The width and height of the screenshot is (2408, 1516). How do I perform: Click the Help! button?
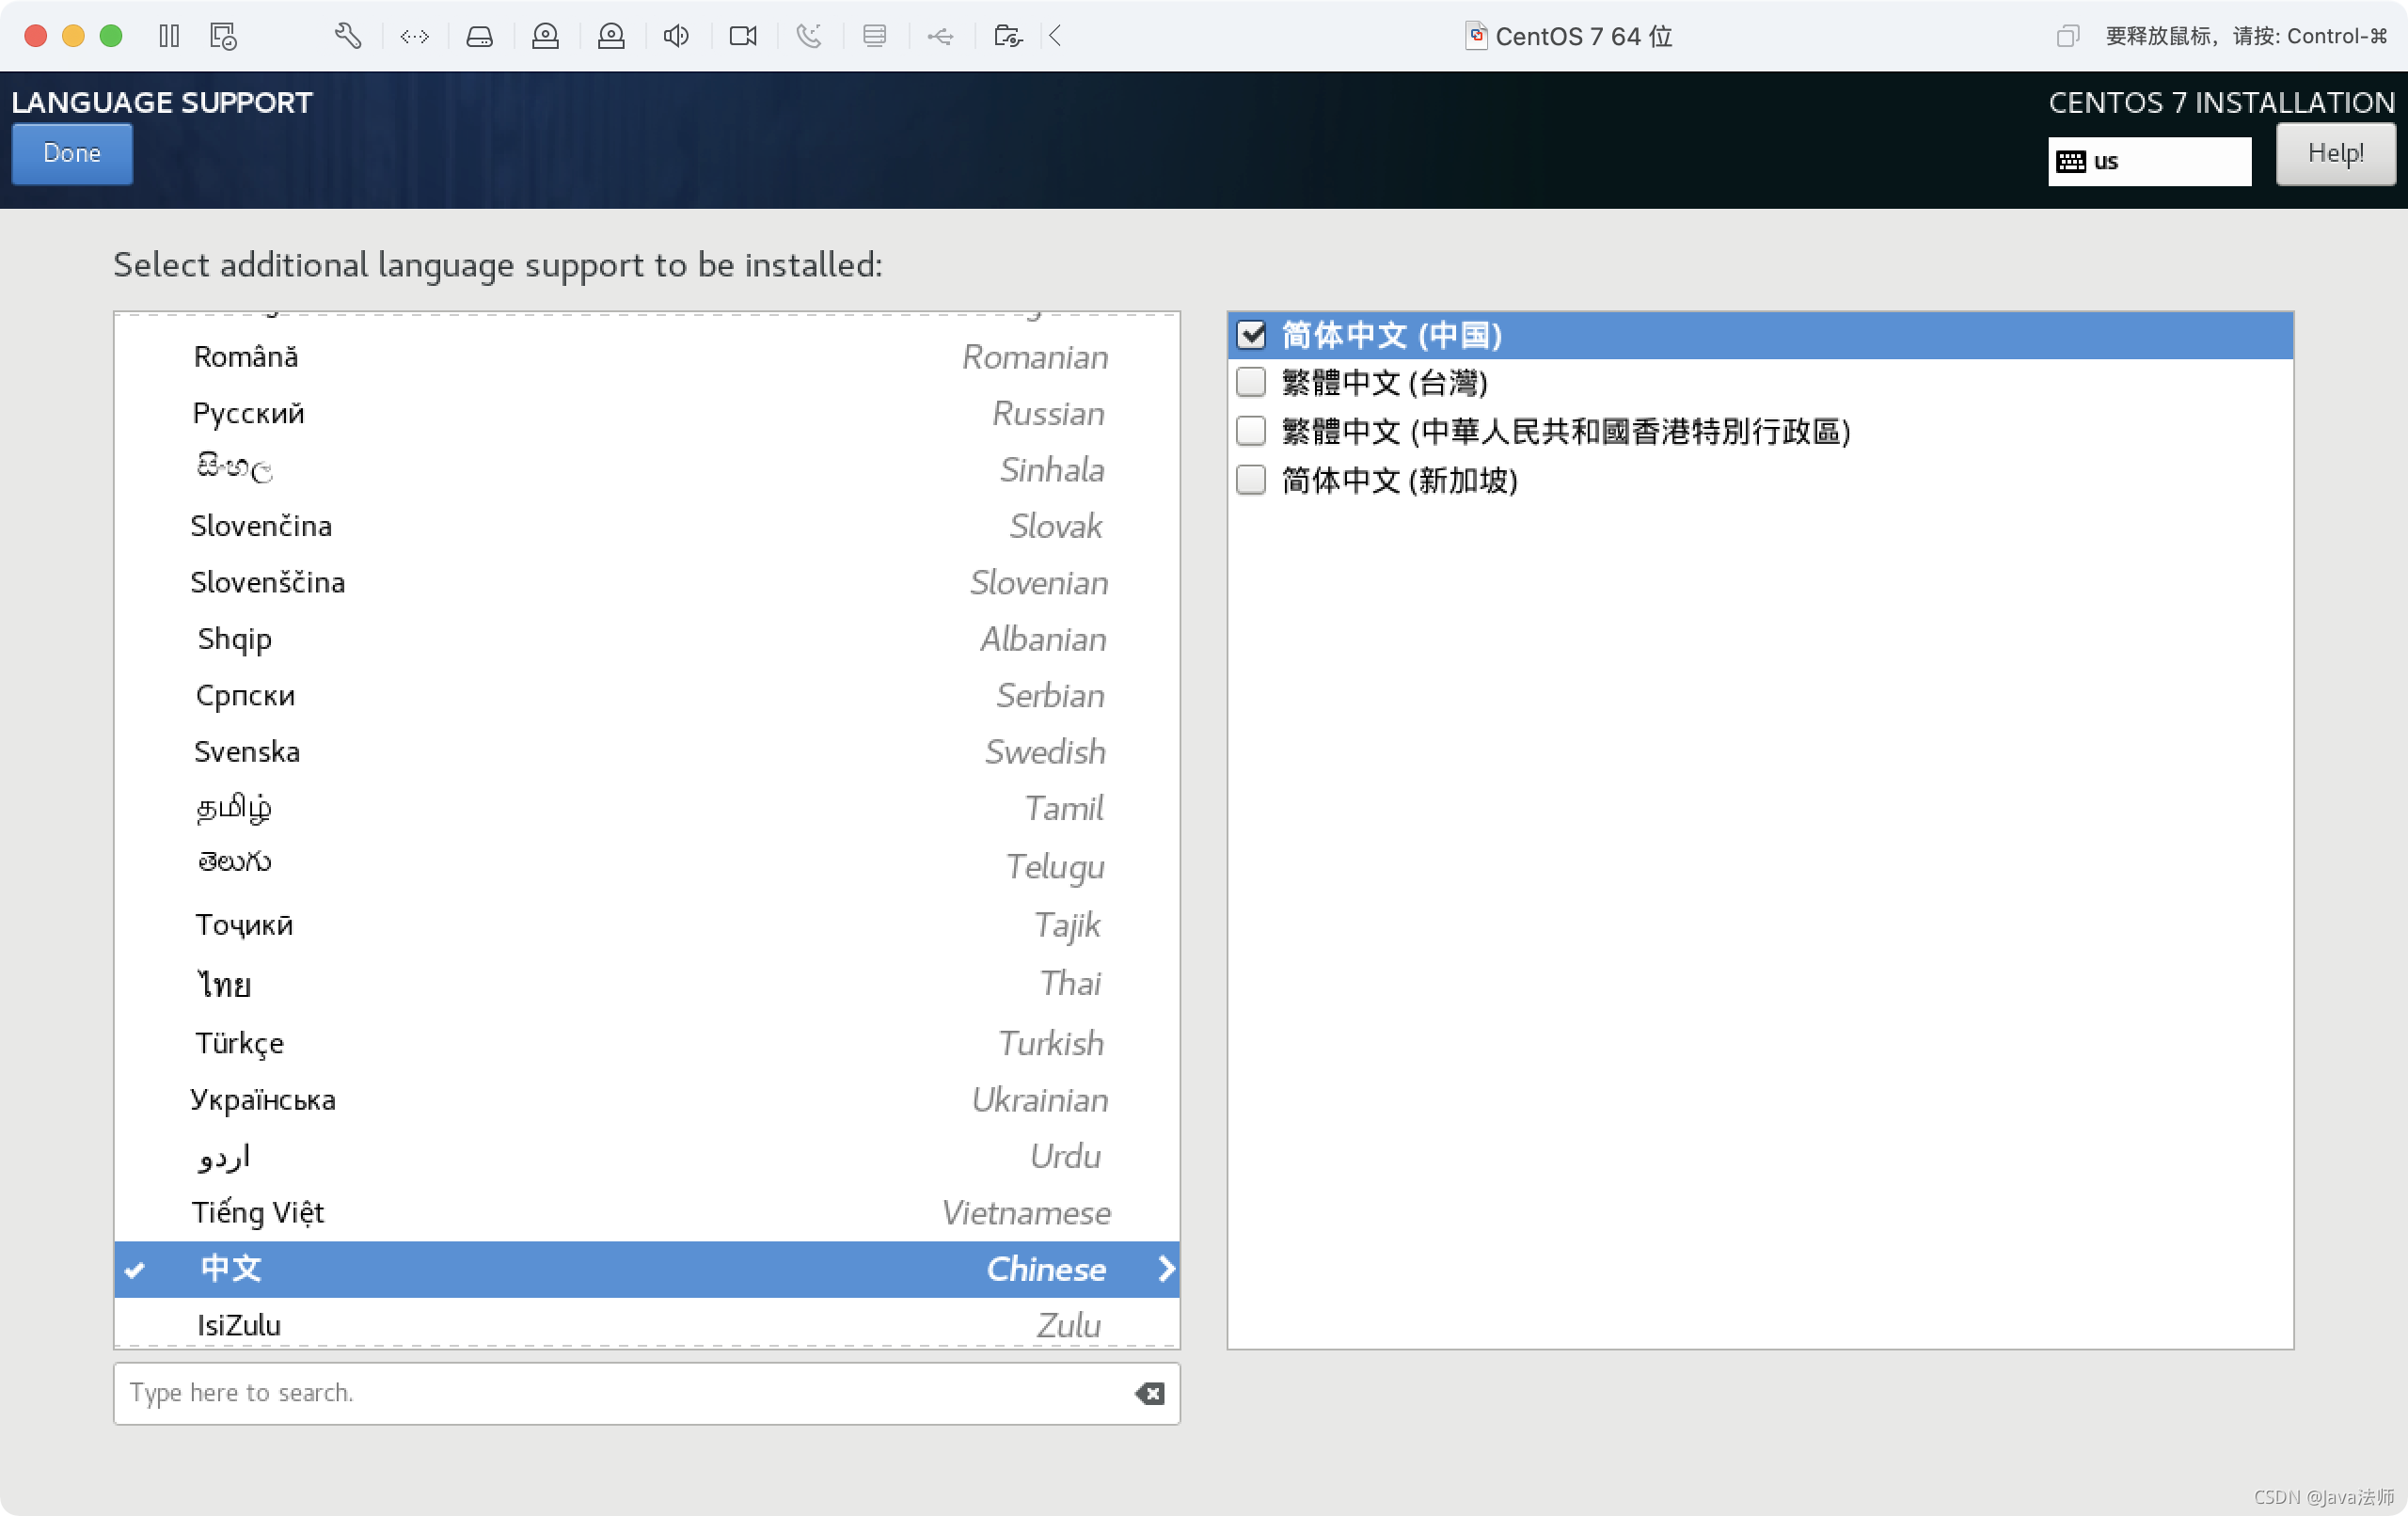point(2335,153)
